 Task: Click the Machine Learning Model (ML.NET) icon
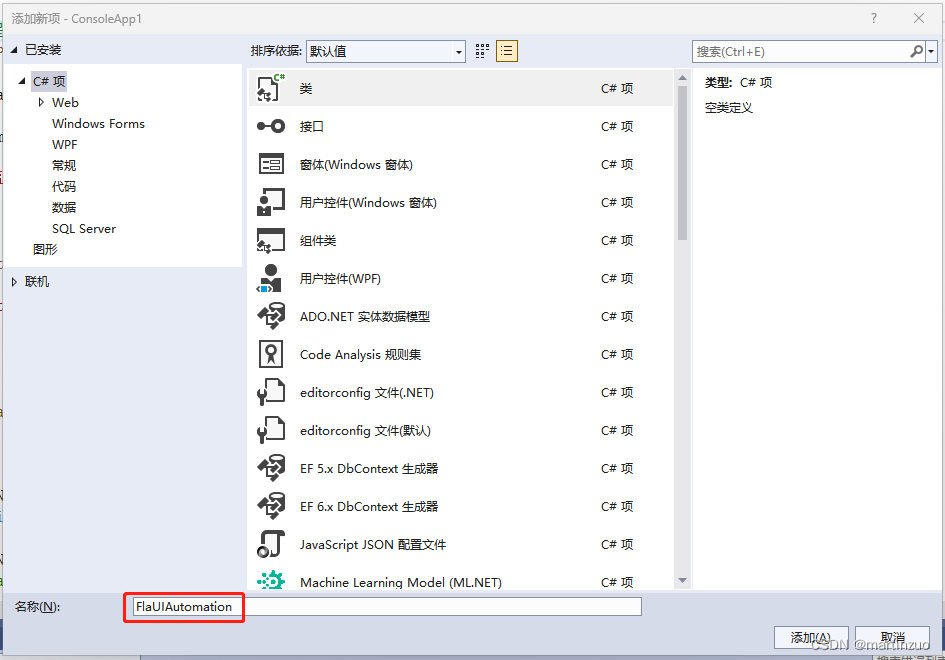coord(271,580)
